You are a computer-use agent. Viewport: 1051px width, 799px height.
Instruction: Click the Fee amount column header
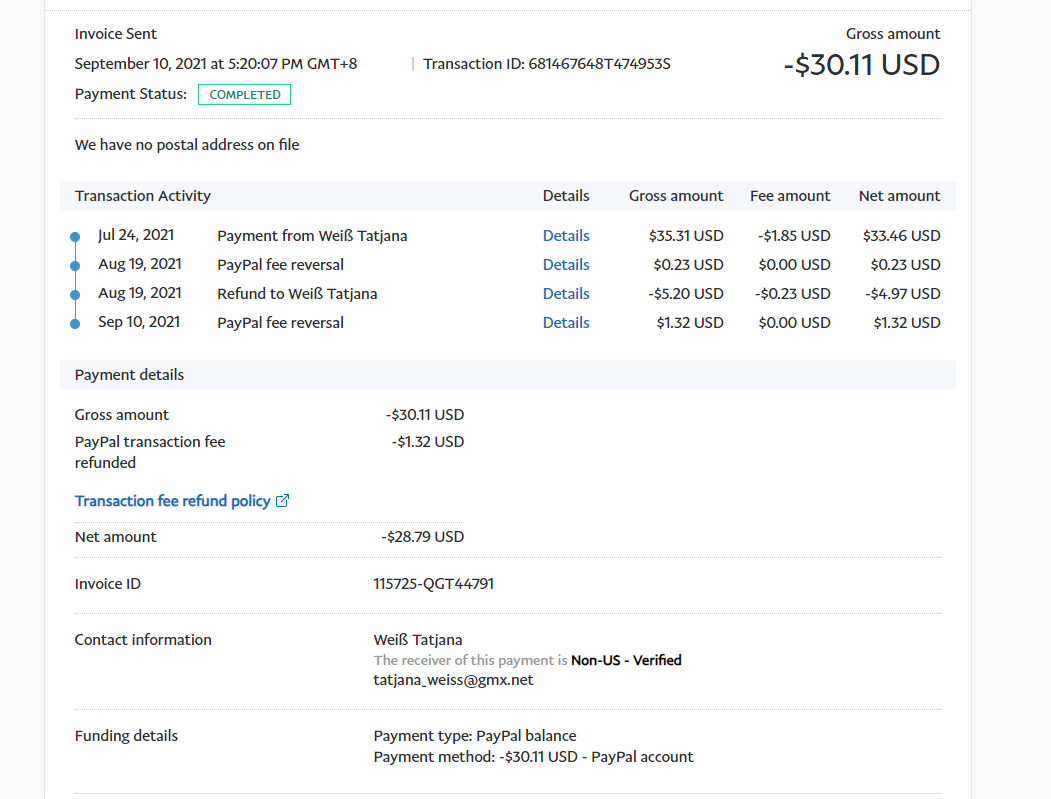click(x=790, y=196)
